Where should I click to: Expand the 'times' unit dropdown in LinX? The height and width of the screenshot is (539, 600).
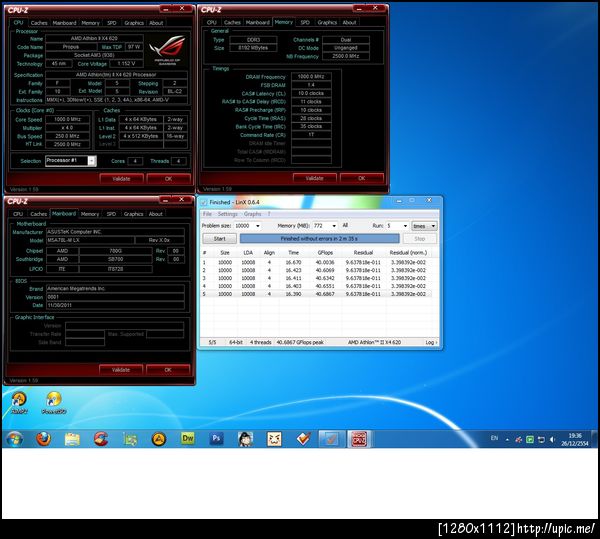(x=424, y=226)
